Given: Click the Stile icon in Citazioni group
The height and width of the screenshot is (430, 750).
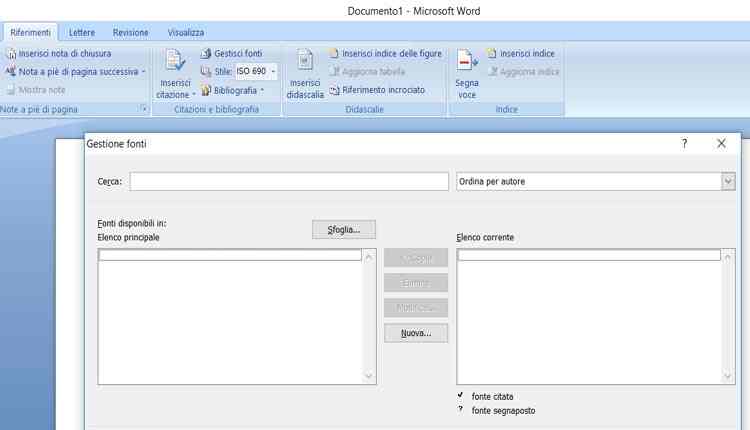Looking at the screenshot, I should pyautogui.click(x=206, y=72).
